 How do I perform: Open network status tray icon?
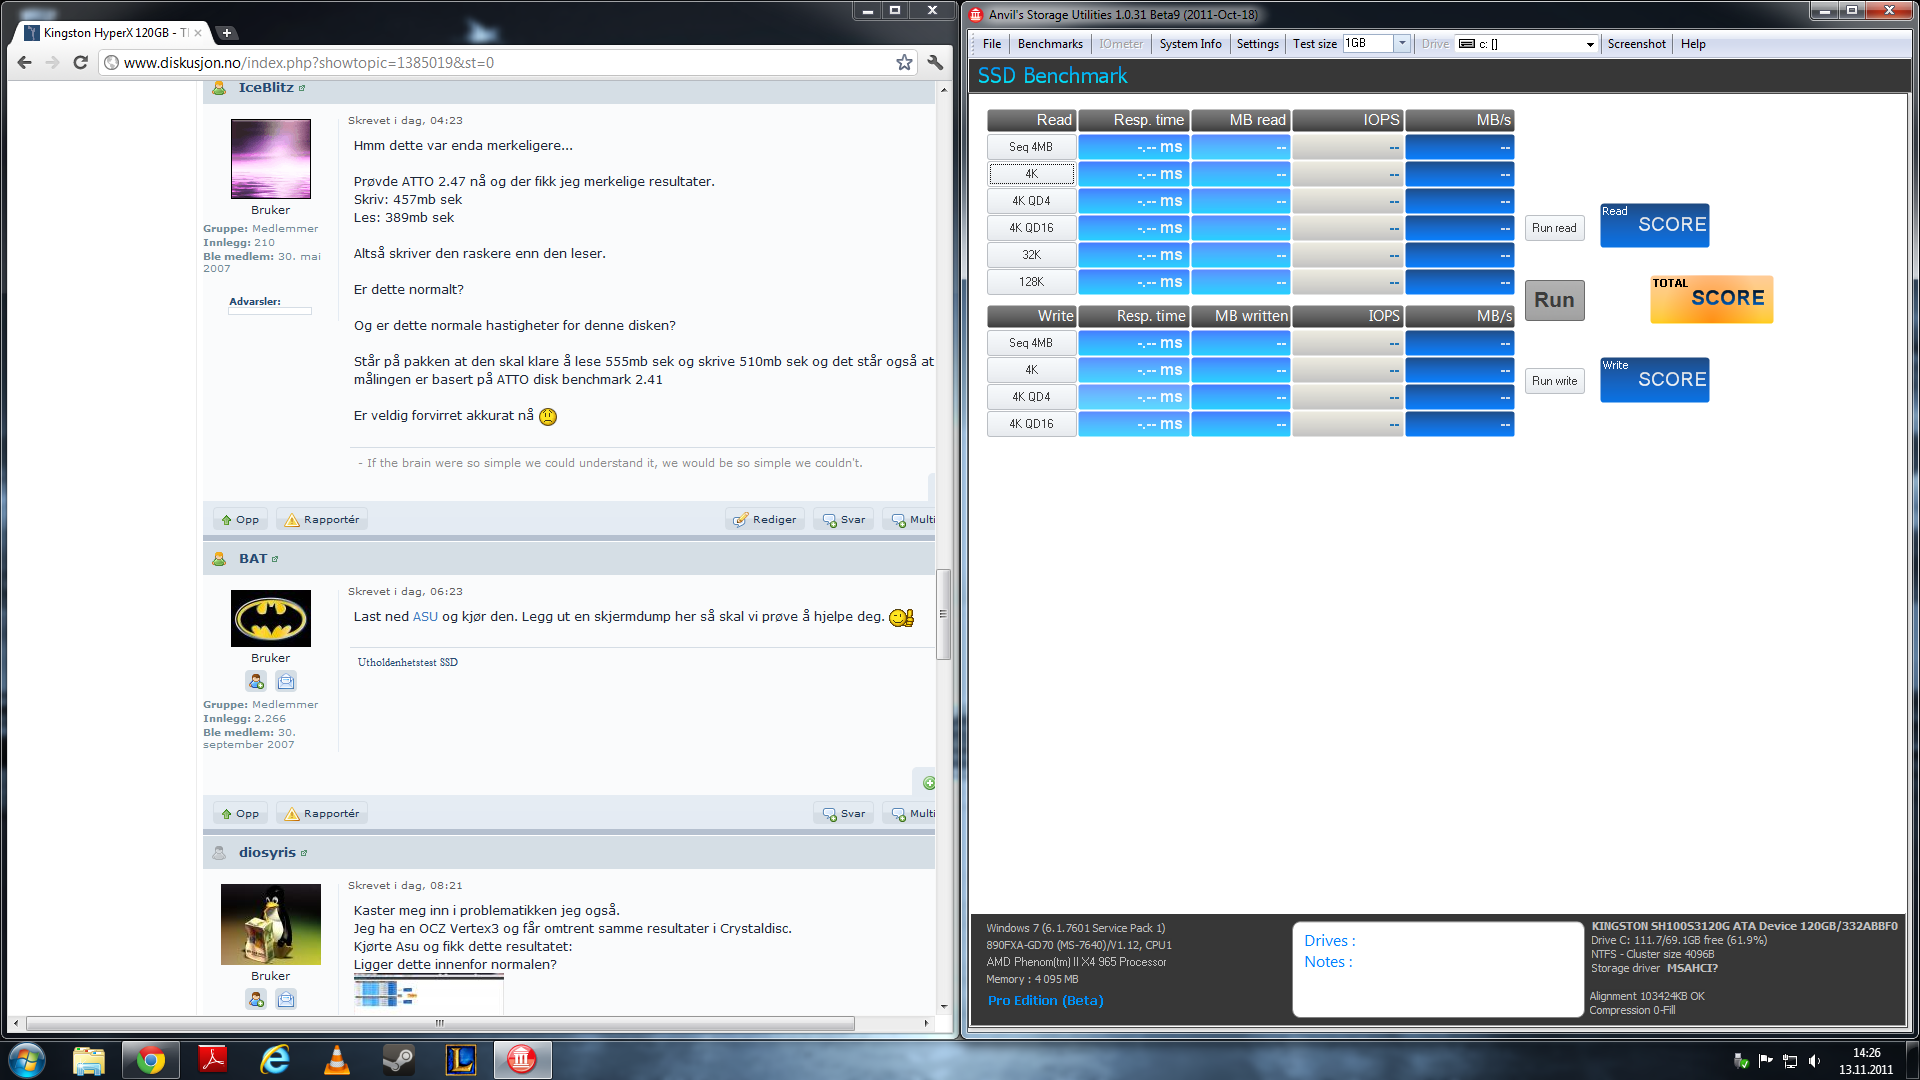pyautogui.click(x=1790, y=1061)
